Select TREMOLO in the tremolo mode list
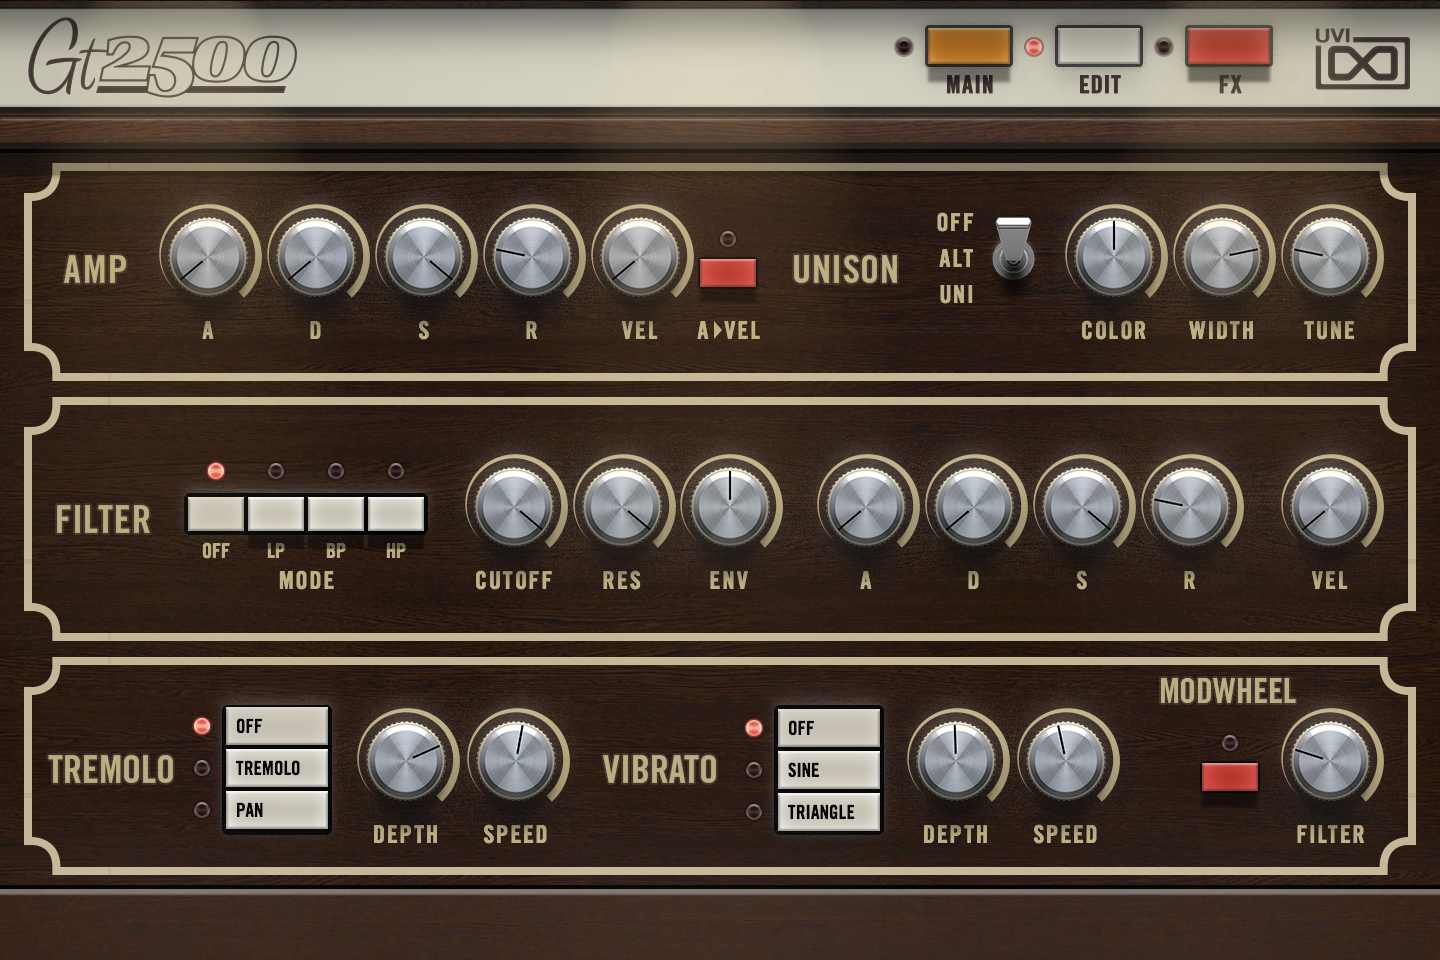 tap(277, 768)
